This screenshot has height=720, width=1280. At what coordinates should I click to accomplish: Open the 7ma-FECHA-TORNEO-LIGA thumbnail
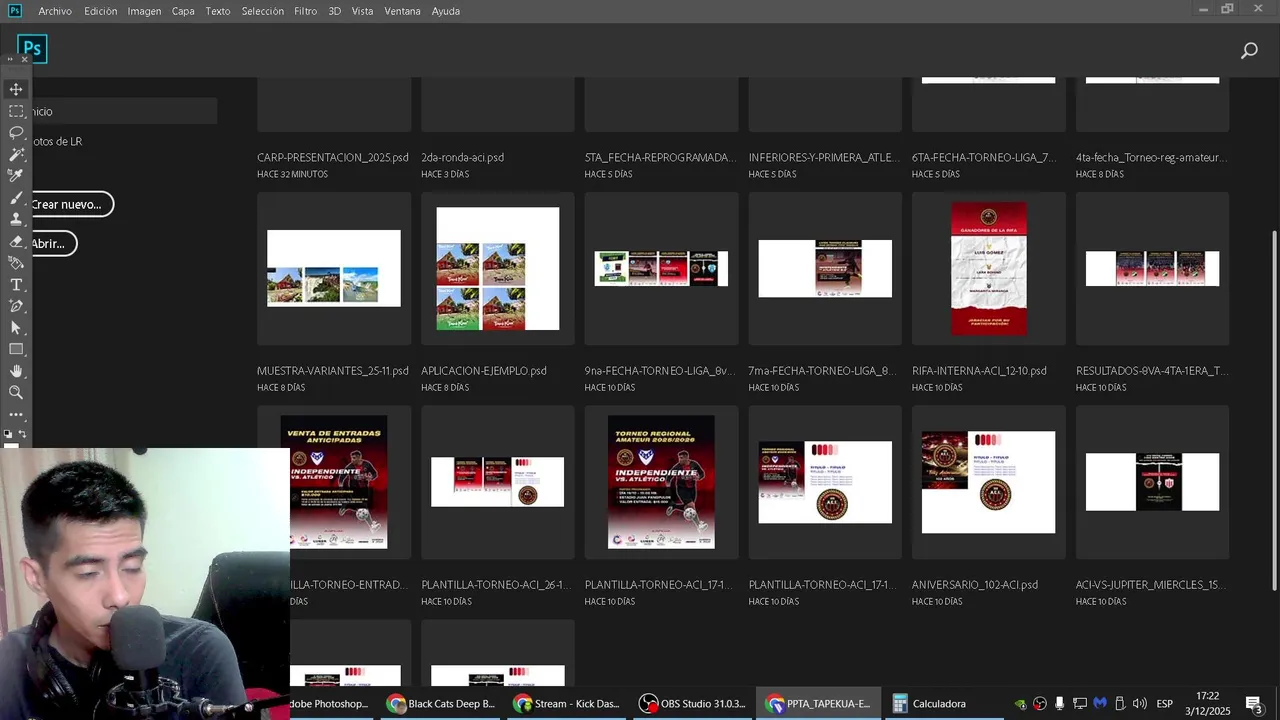point(825,268)
